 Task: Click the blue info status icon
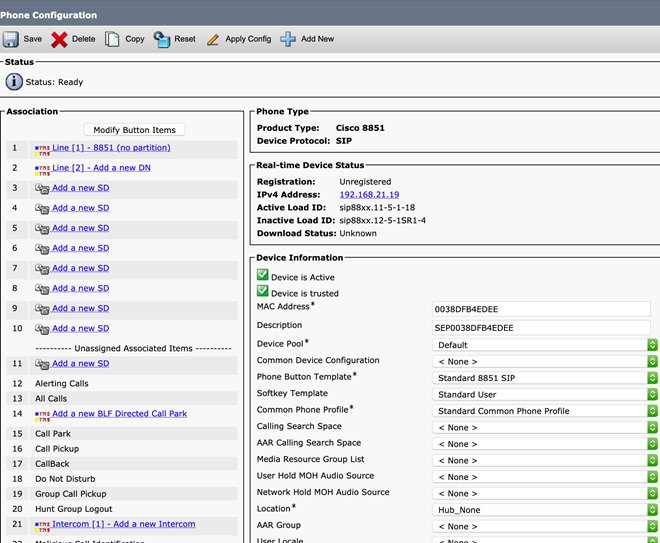pos(14,81)
